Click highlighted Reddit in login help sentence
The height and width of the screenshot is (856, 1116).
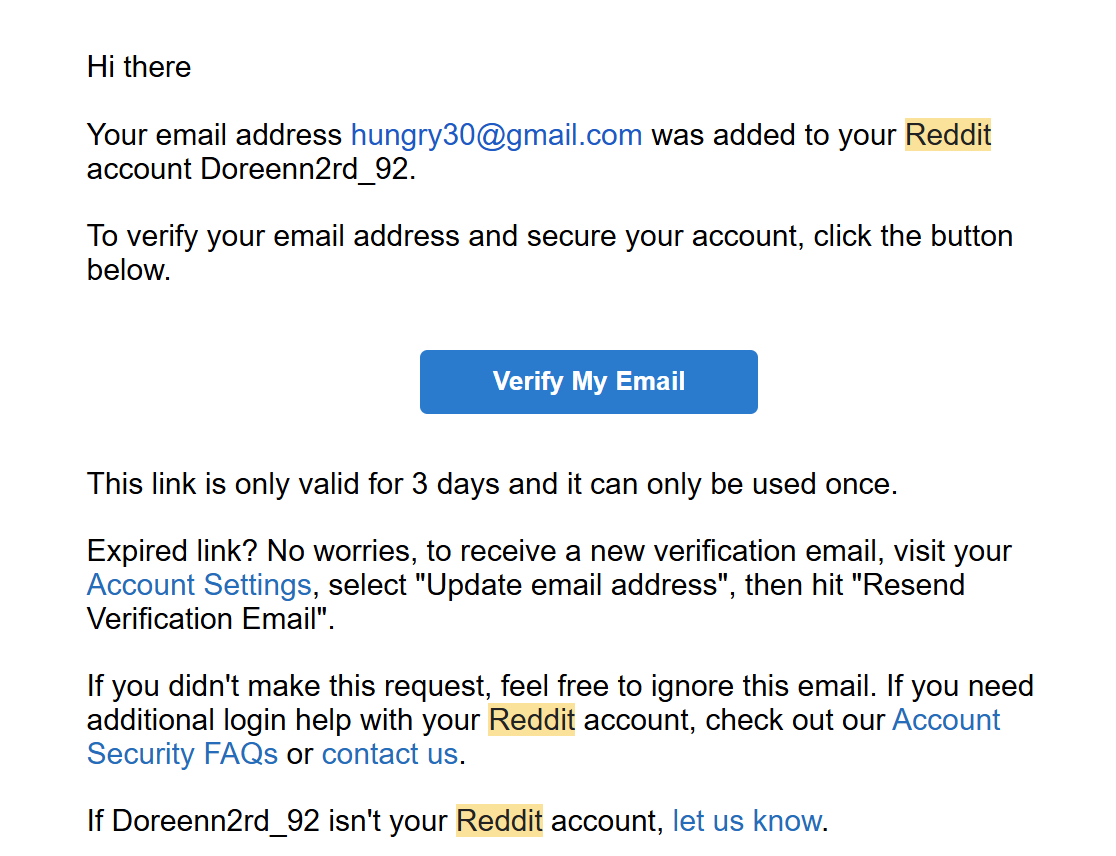532,720
